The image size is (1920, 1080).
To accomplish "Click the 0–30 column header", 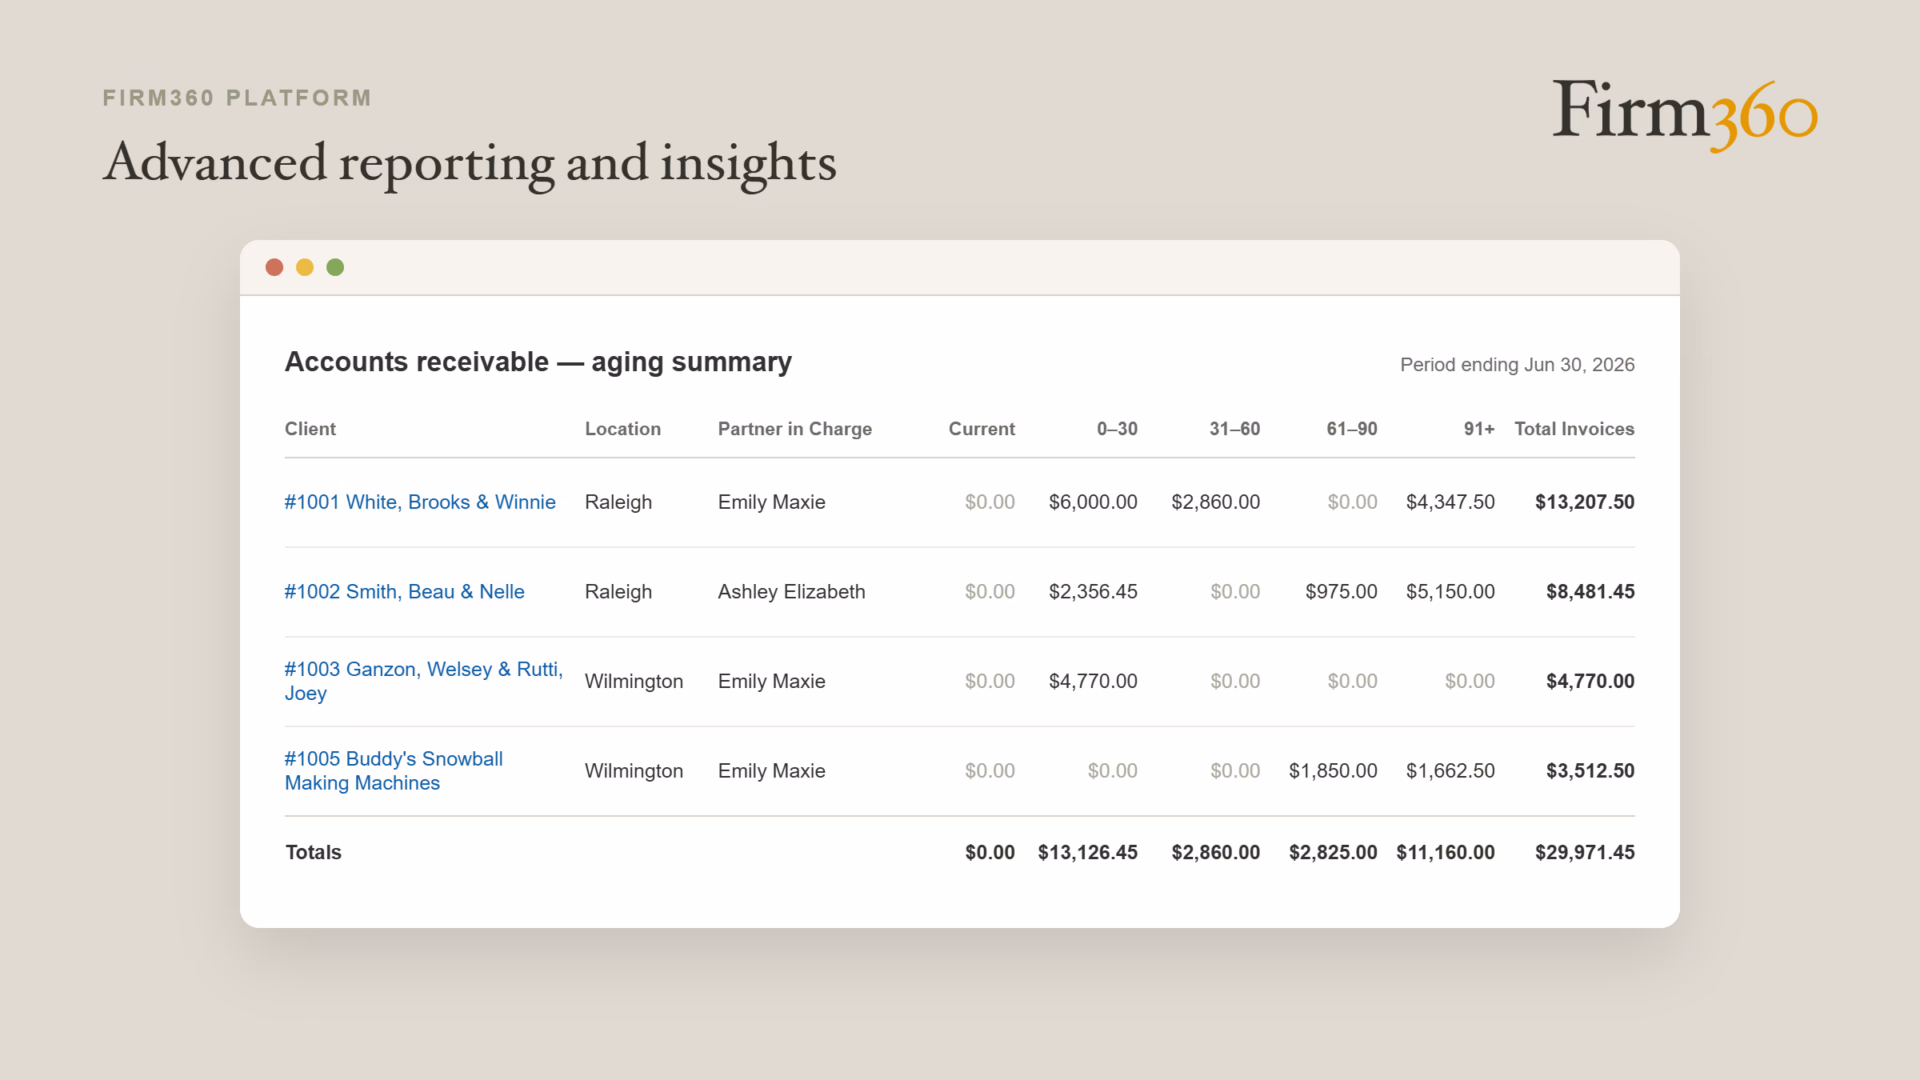I will [x=1117, y=429].
